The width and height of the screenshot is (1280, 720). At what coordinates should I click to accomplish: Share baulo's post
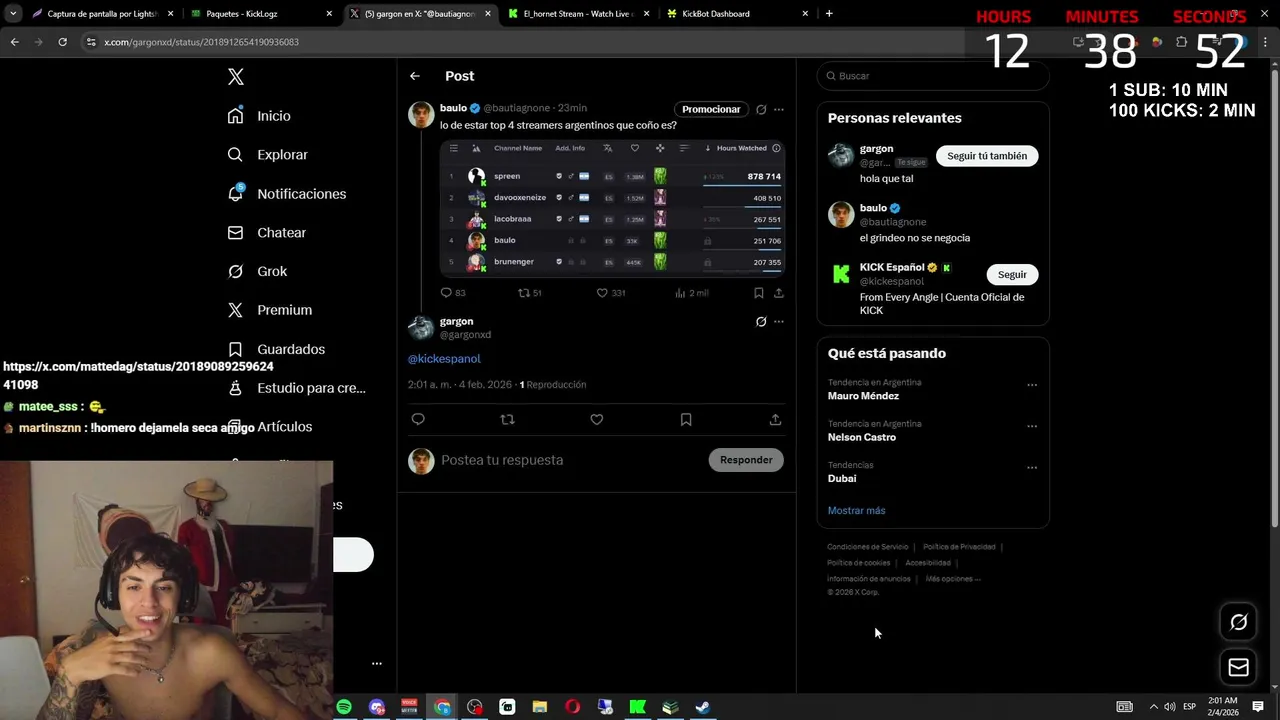pos(779,293)
